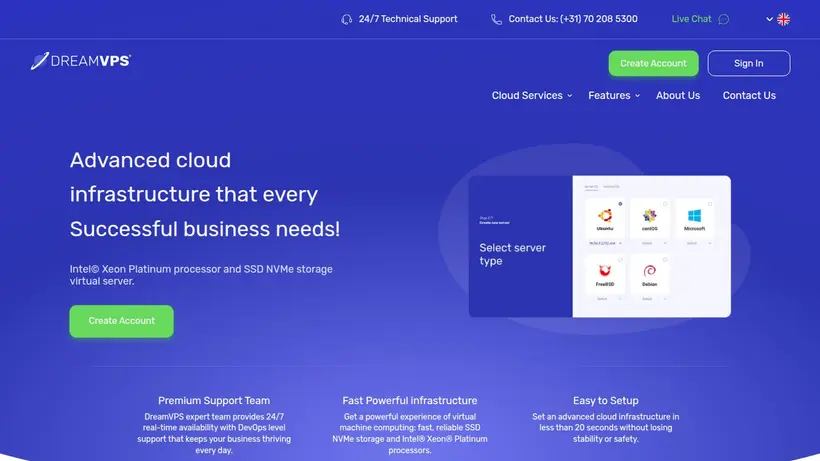Expand the Features menu
Image resolution: width=820 pixels, height=461 pixels.
(x=614, y=95)
